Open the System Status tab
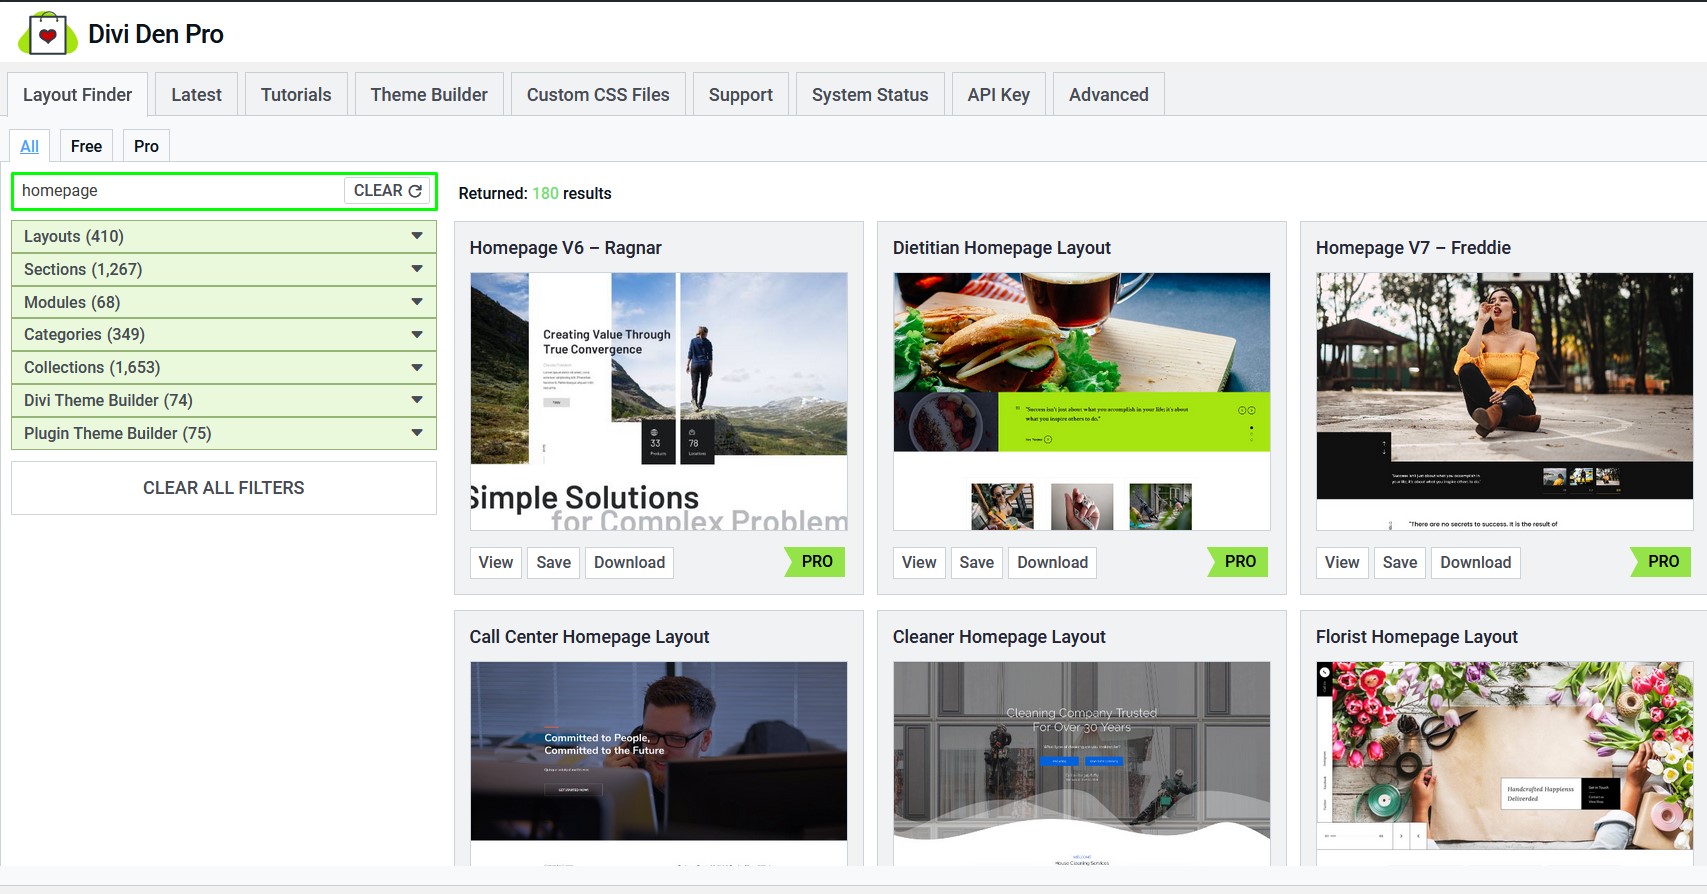Image resolution: width=1707 pixels, height=894 pixels. (870, 95)
